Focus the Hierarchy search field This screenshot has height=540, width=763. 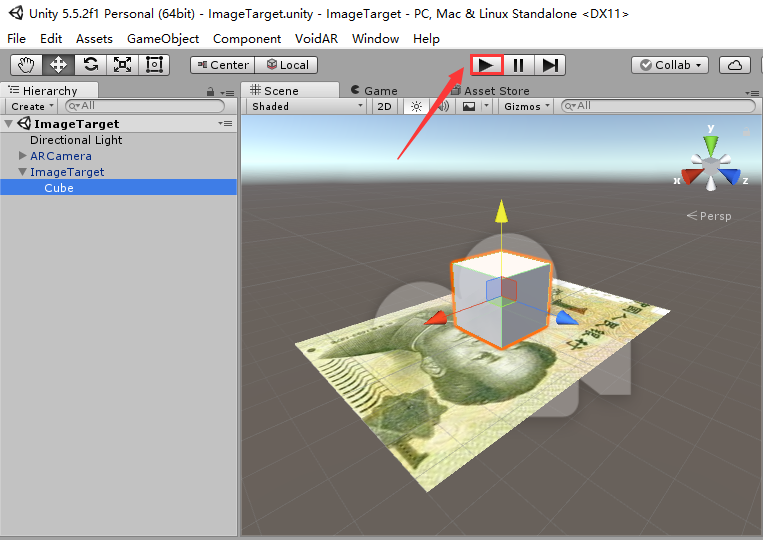(145, 106)
